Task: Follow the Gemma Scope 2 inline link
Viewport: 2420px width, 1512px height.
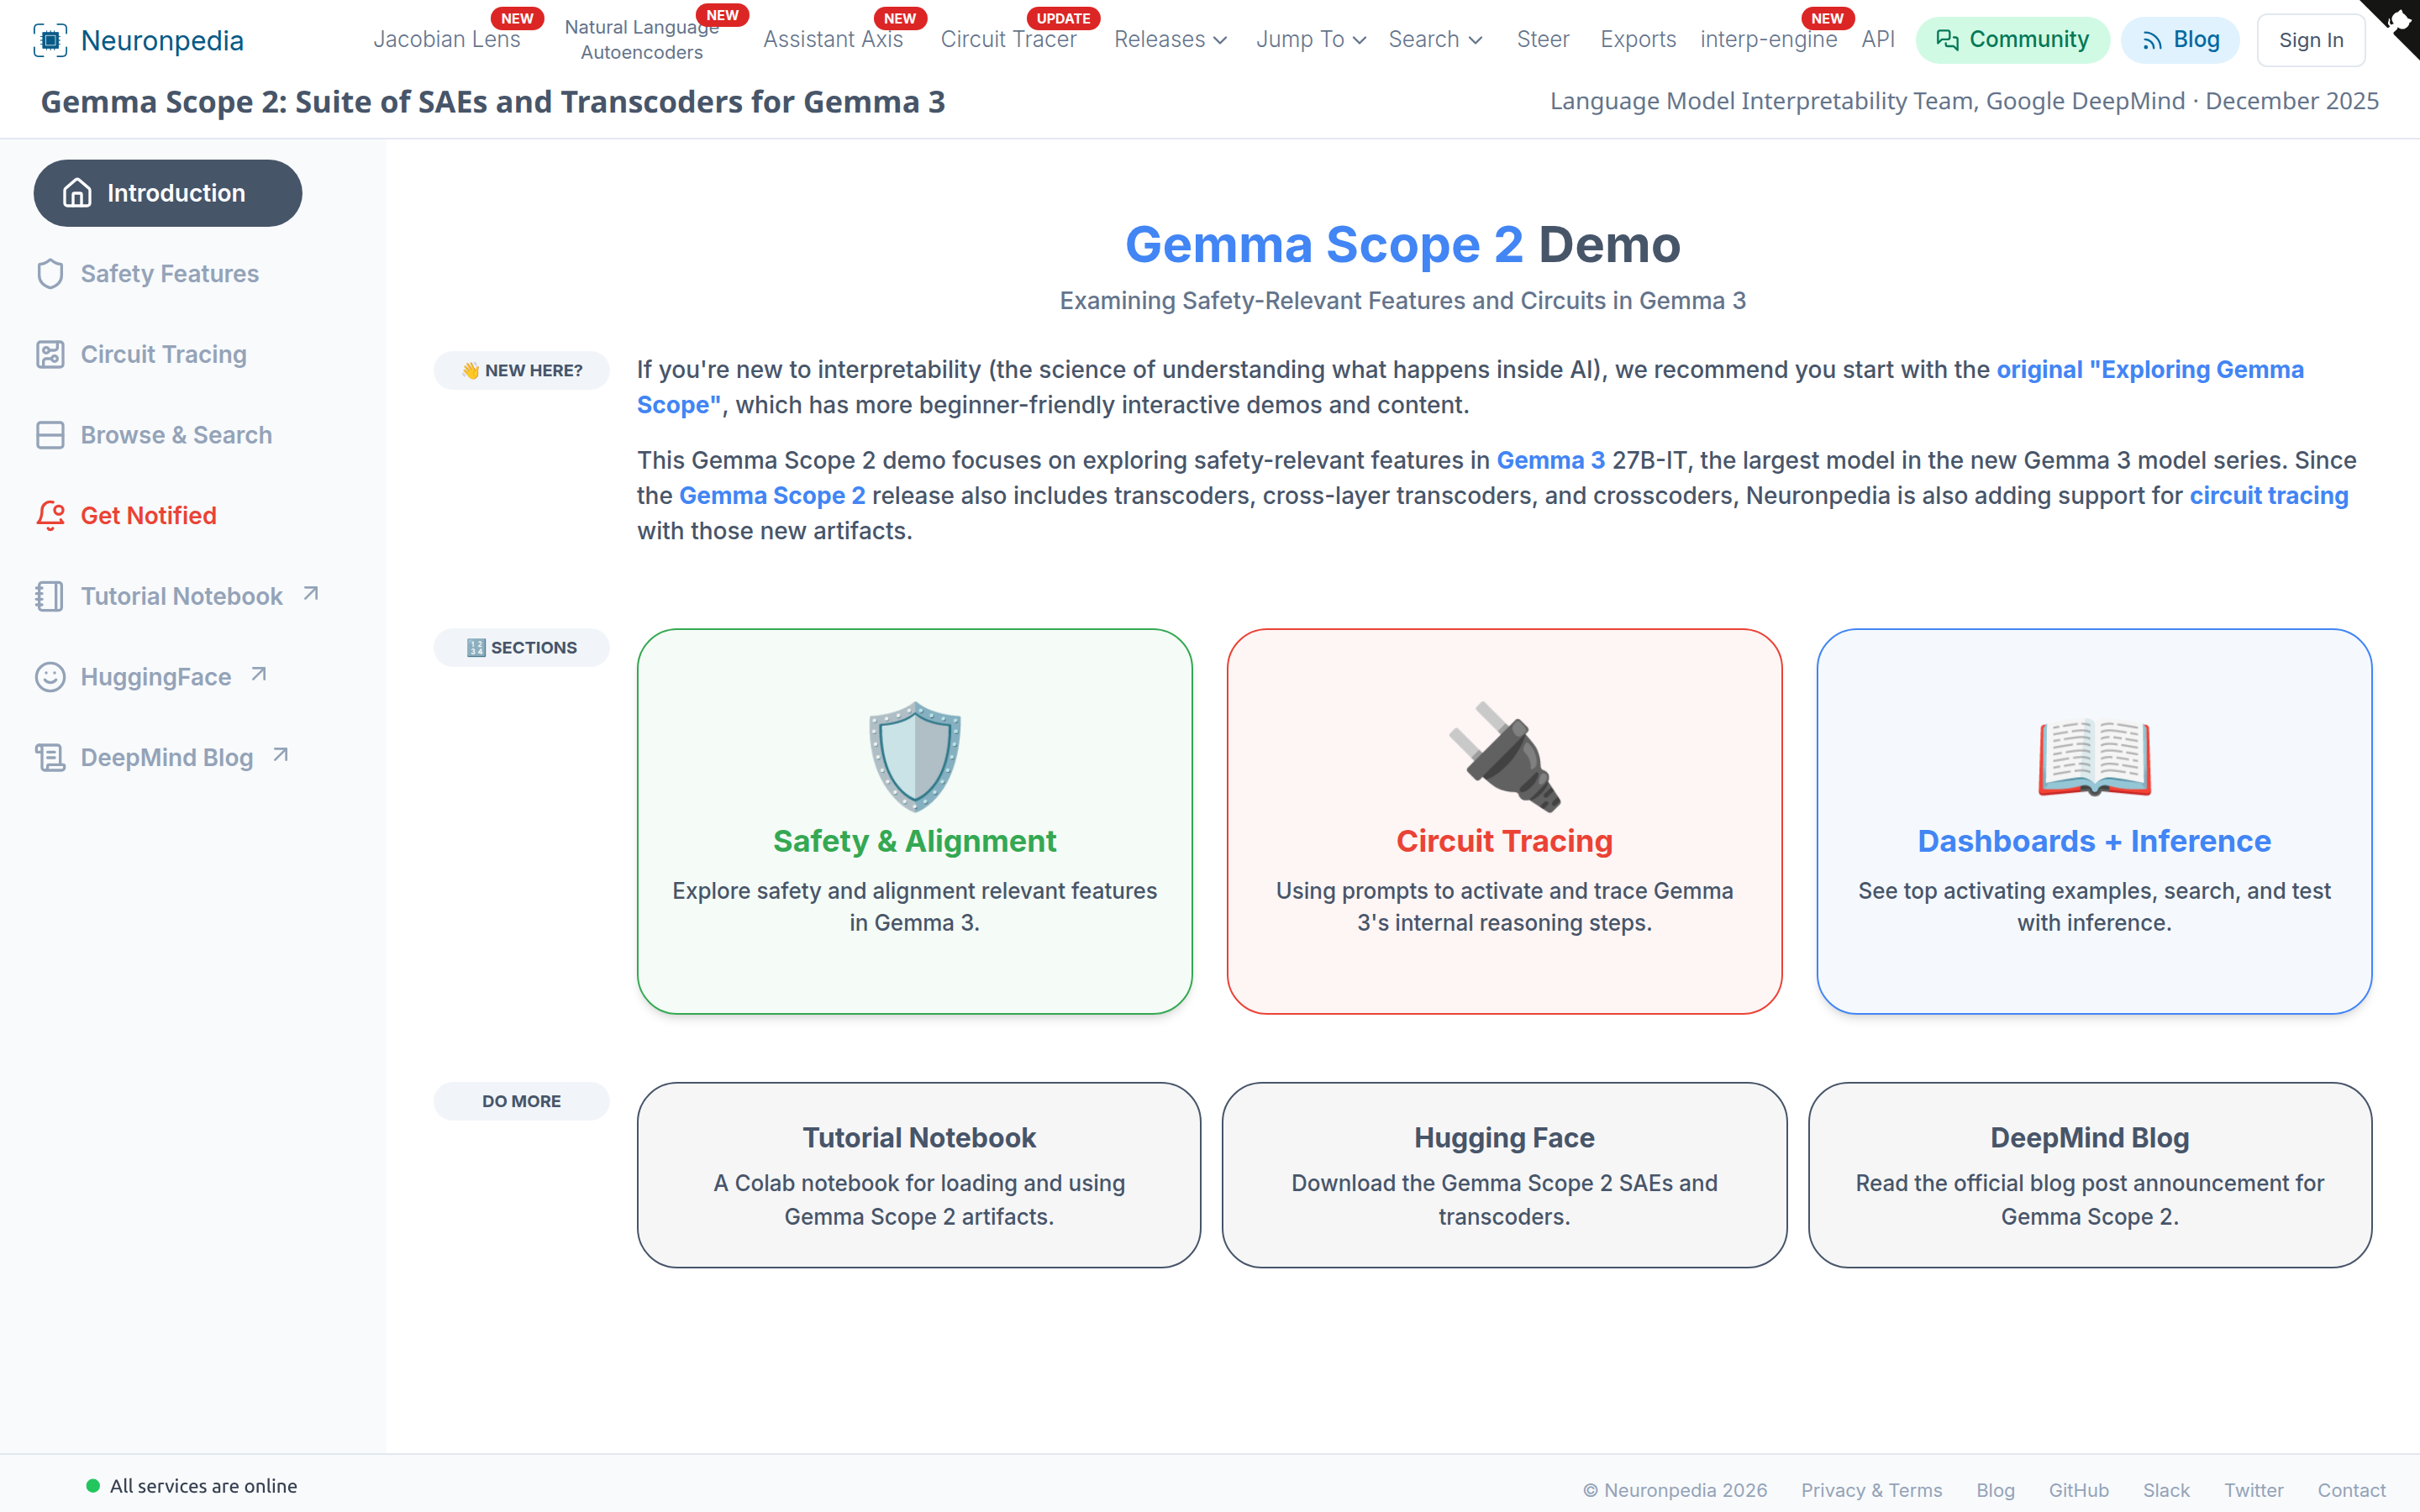Action: tap(772, 496)
